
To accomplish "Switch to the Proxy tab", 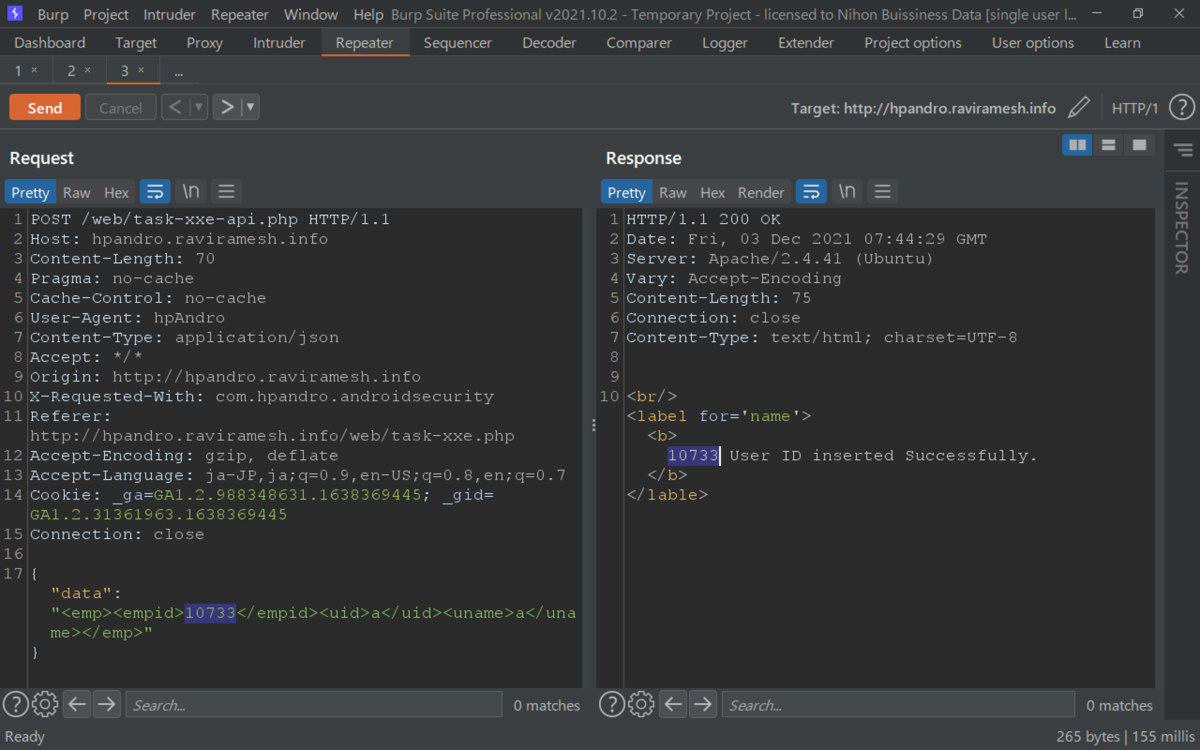I will (x=205, y=43).
